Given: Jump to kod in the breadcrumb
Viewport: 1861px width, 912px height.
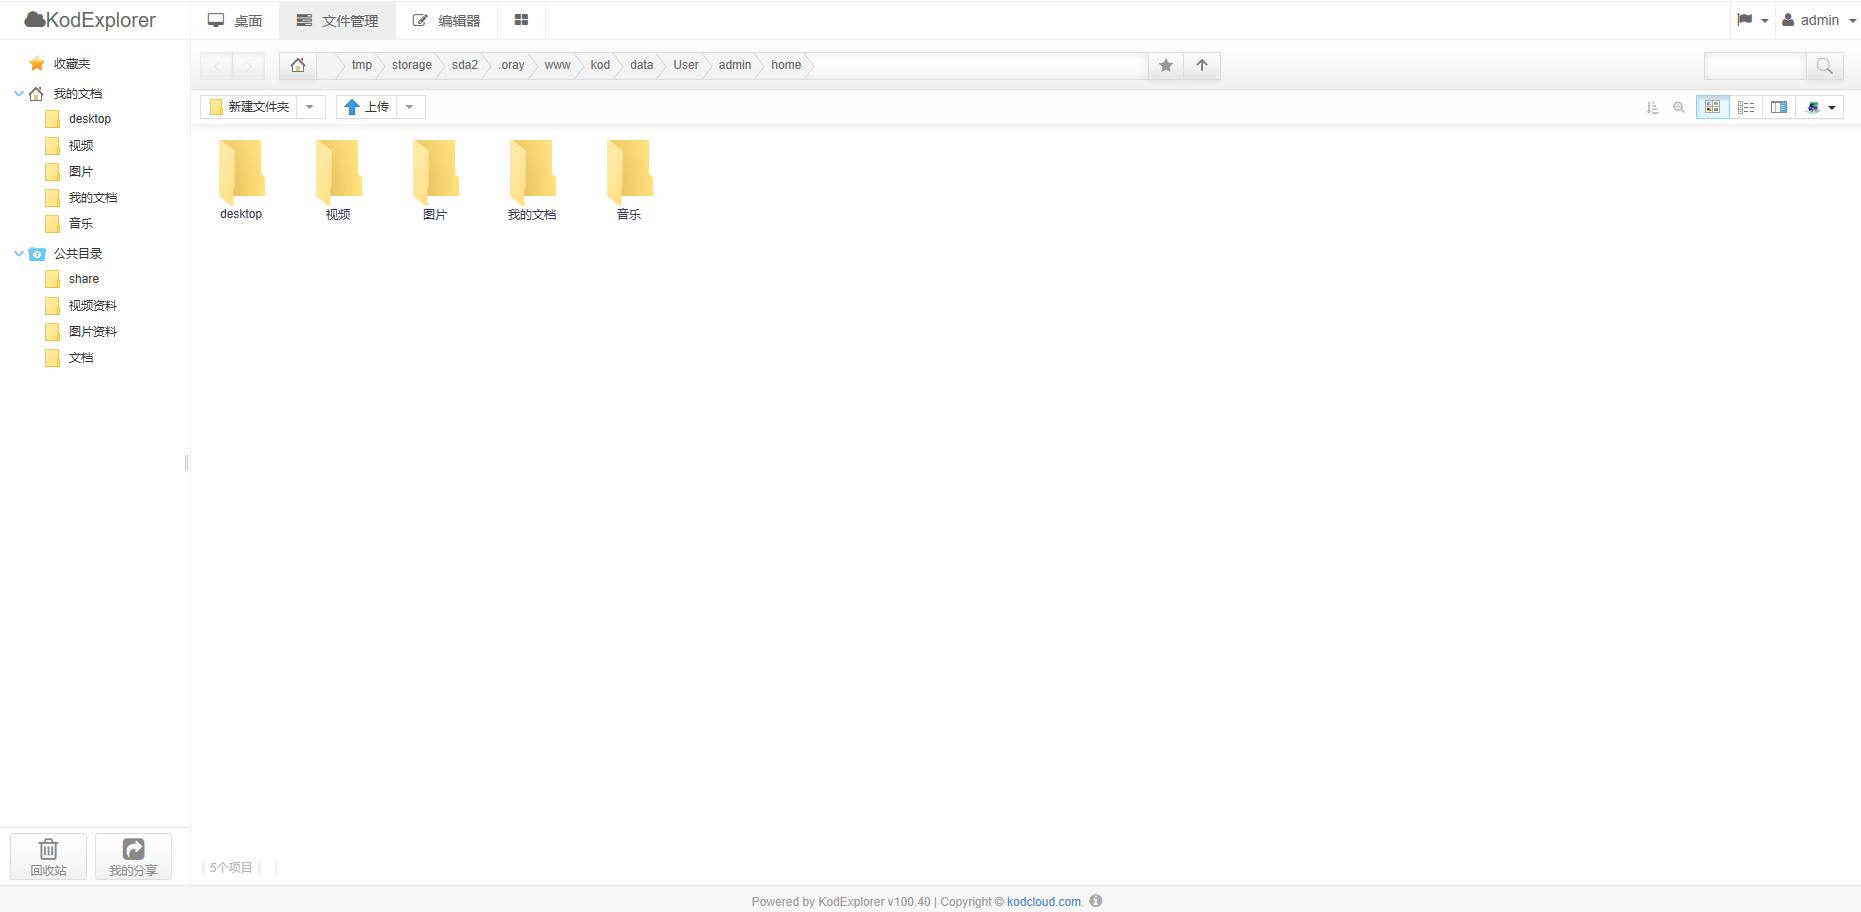Looking at the screenshot, I should (600, 65).
